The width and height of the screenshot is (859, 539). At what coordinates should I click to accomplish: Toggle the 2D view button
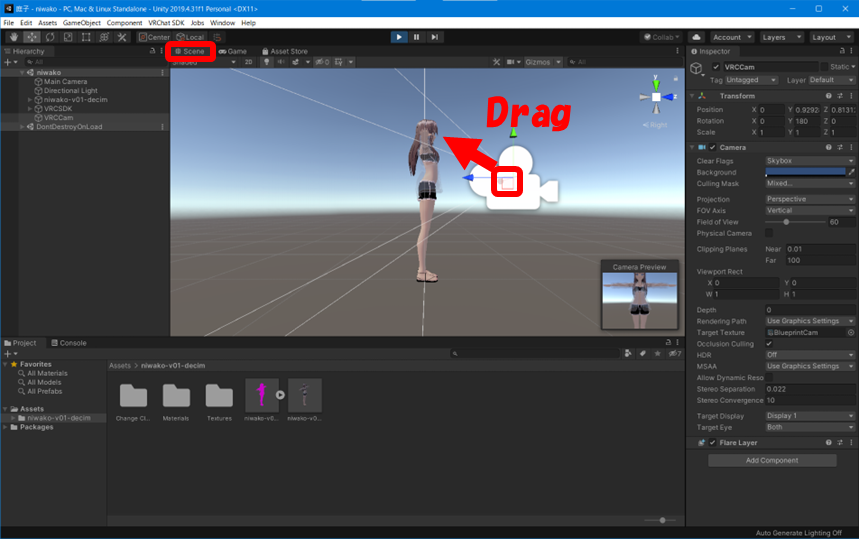(x=248, y=62)
